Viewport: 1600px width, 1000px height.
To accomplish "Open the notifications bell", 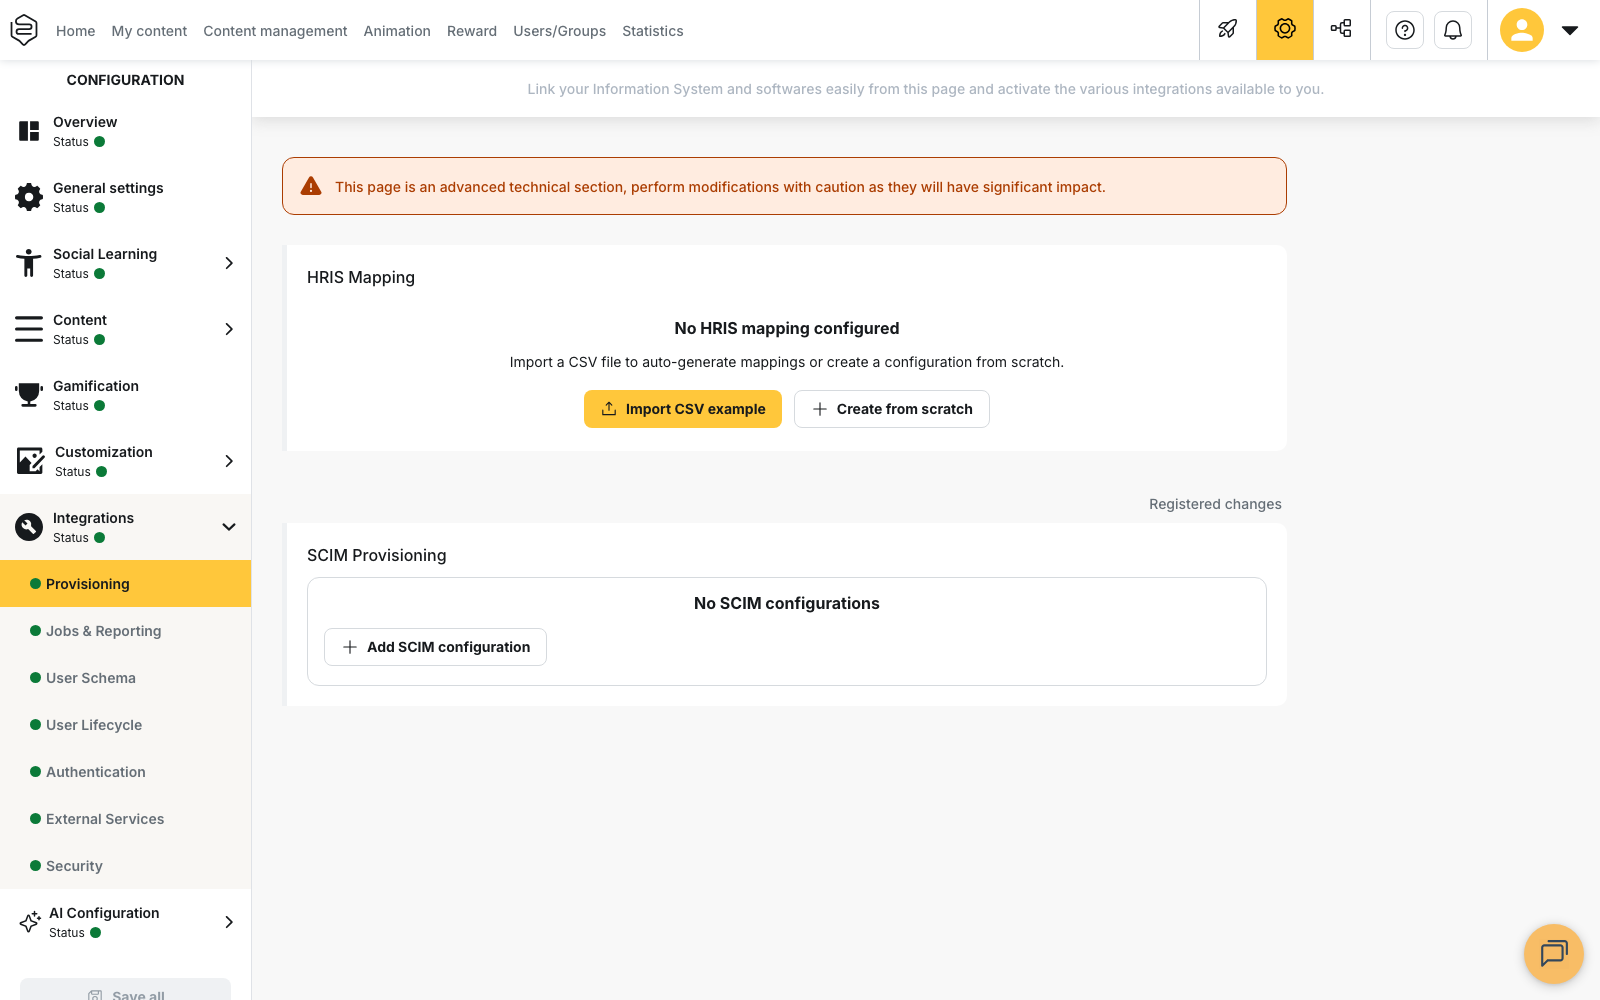I will click(1453, 30).
